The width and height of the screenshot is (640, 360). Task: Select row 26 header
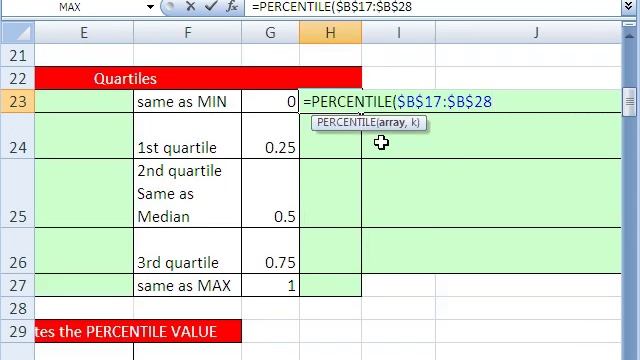click(x=18, y=251)
